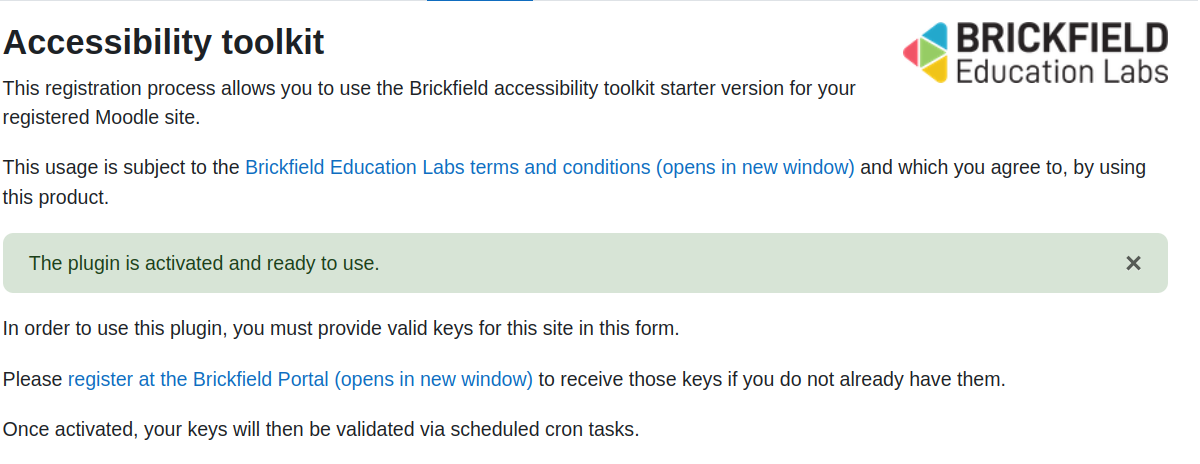Click the Brickfield colorful hexagon logo icon
1200x464 pixels.
[925, 52]
